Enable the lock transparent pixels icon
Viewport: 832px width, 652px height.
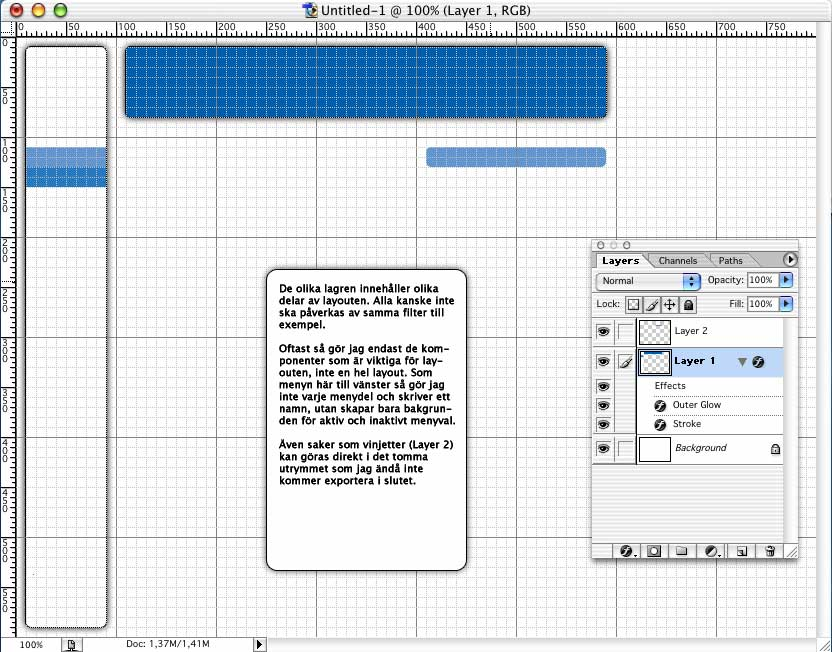pyautogui.click(x=634, y=304)
